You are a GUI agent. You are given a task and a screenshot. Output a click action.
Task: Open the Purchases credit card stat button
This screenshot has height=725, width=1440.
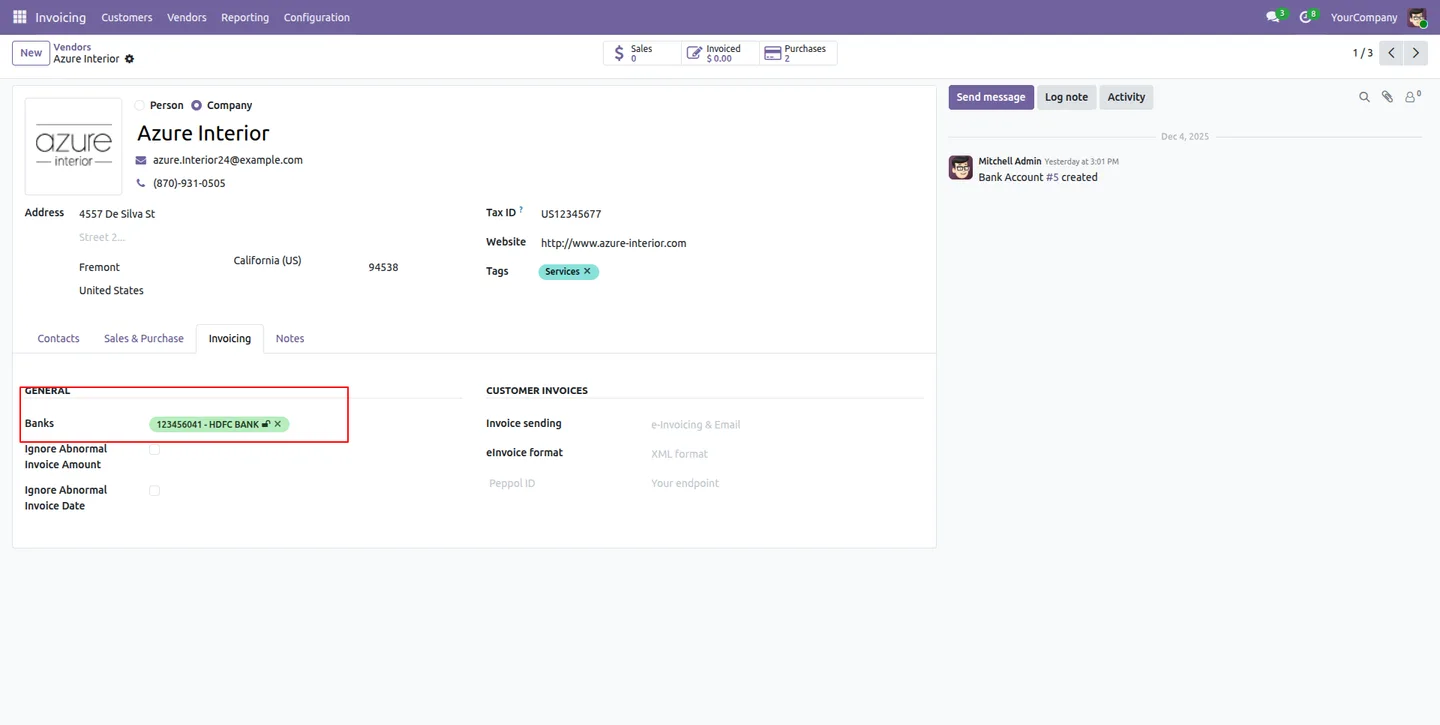(x=798, y=53)
